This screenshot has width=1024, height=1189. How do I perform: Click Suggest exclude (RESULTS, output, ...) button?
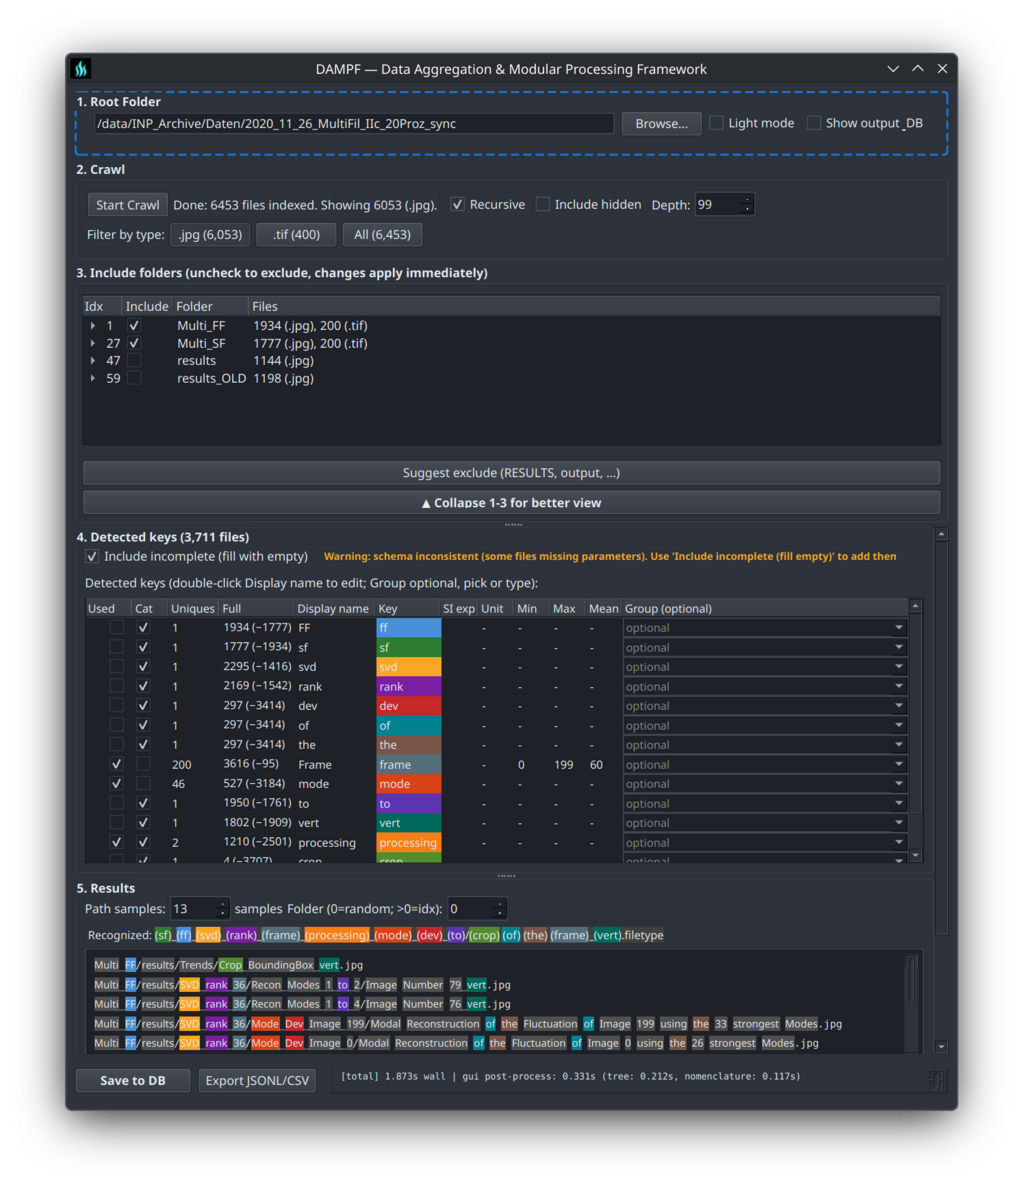pyautogui.click(x=511, y=472)
